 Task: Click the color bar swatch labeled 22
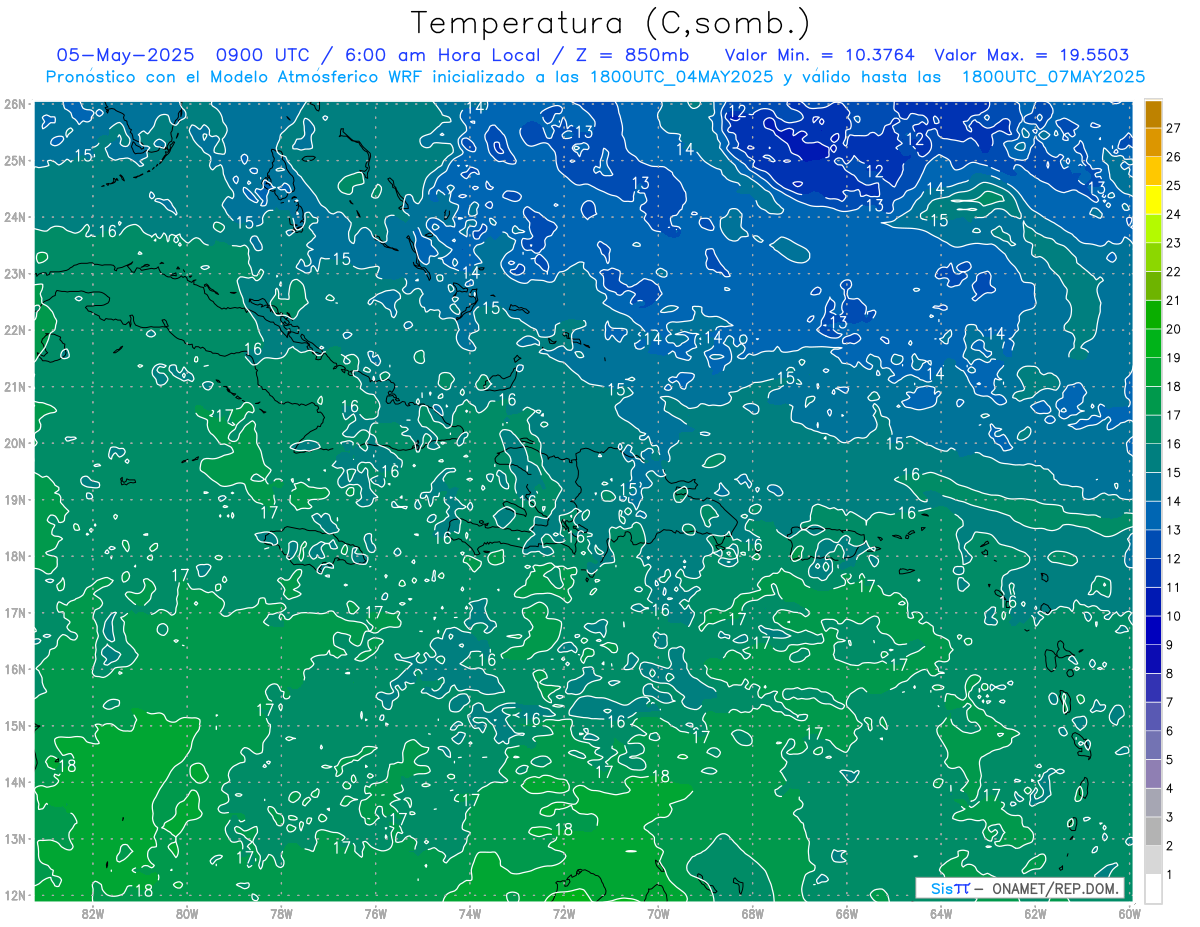tap(1153, 258)
